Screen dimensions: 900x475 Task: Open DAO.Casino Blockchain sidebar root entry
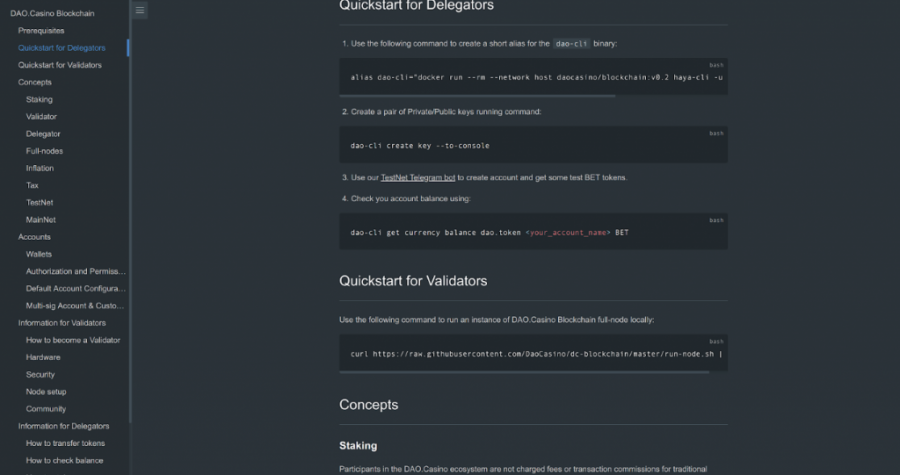[52, 13]
